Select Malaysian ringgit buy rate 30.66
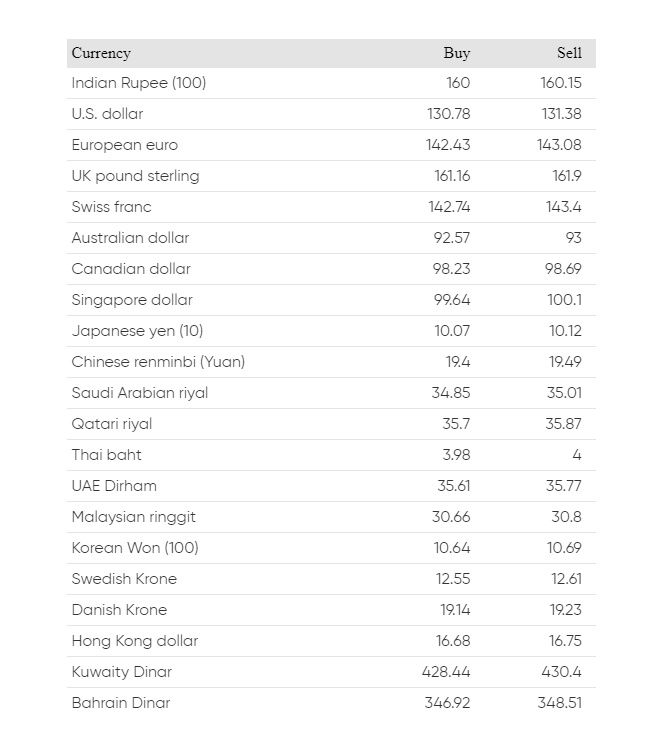Image resolution: width=657 pixels, height=743 pixels. [x=451, y=517]
